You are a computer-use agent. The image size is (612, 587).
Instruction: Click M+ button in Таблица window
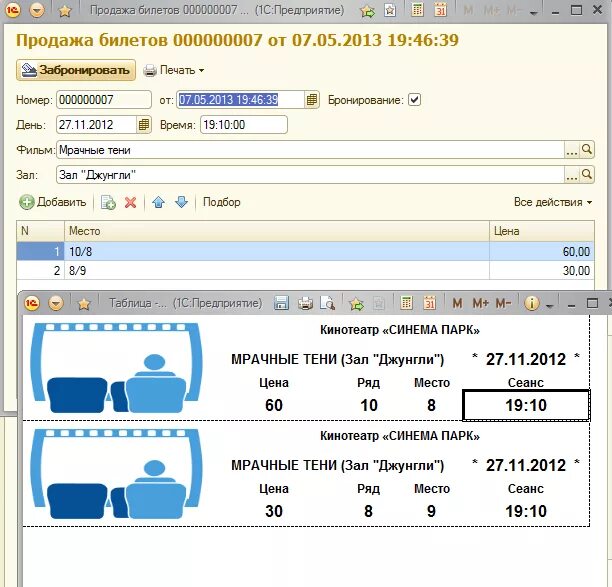(x=480, y=303)
